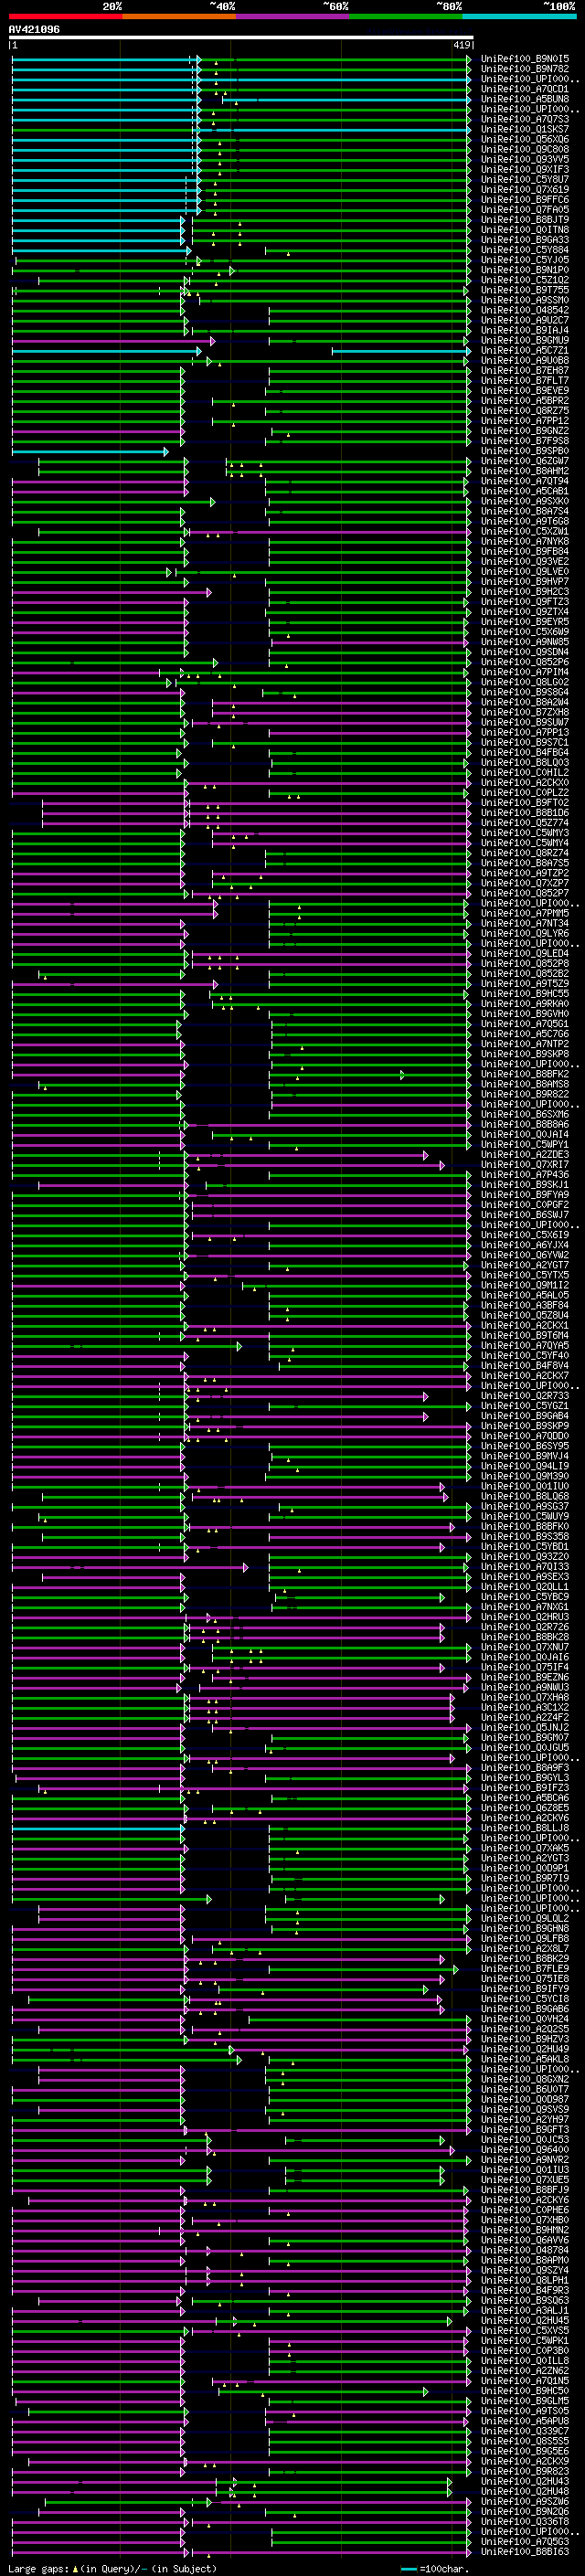The image size is (585, 2576).
Task: Click hit label UniRef100_A5BPR2
Action: tap(525, 401)
